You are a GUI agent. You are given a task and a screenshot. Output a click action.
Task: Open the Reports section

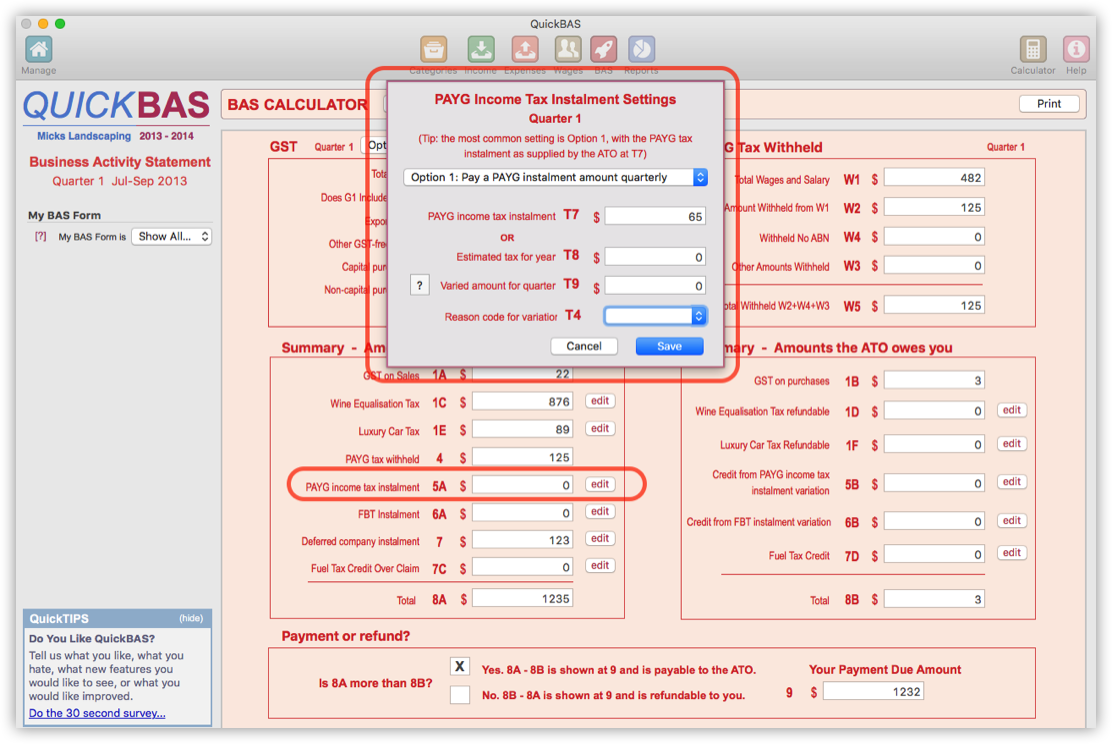[x=641, y=48]
